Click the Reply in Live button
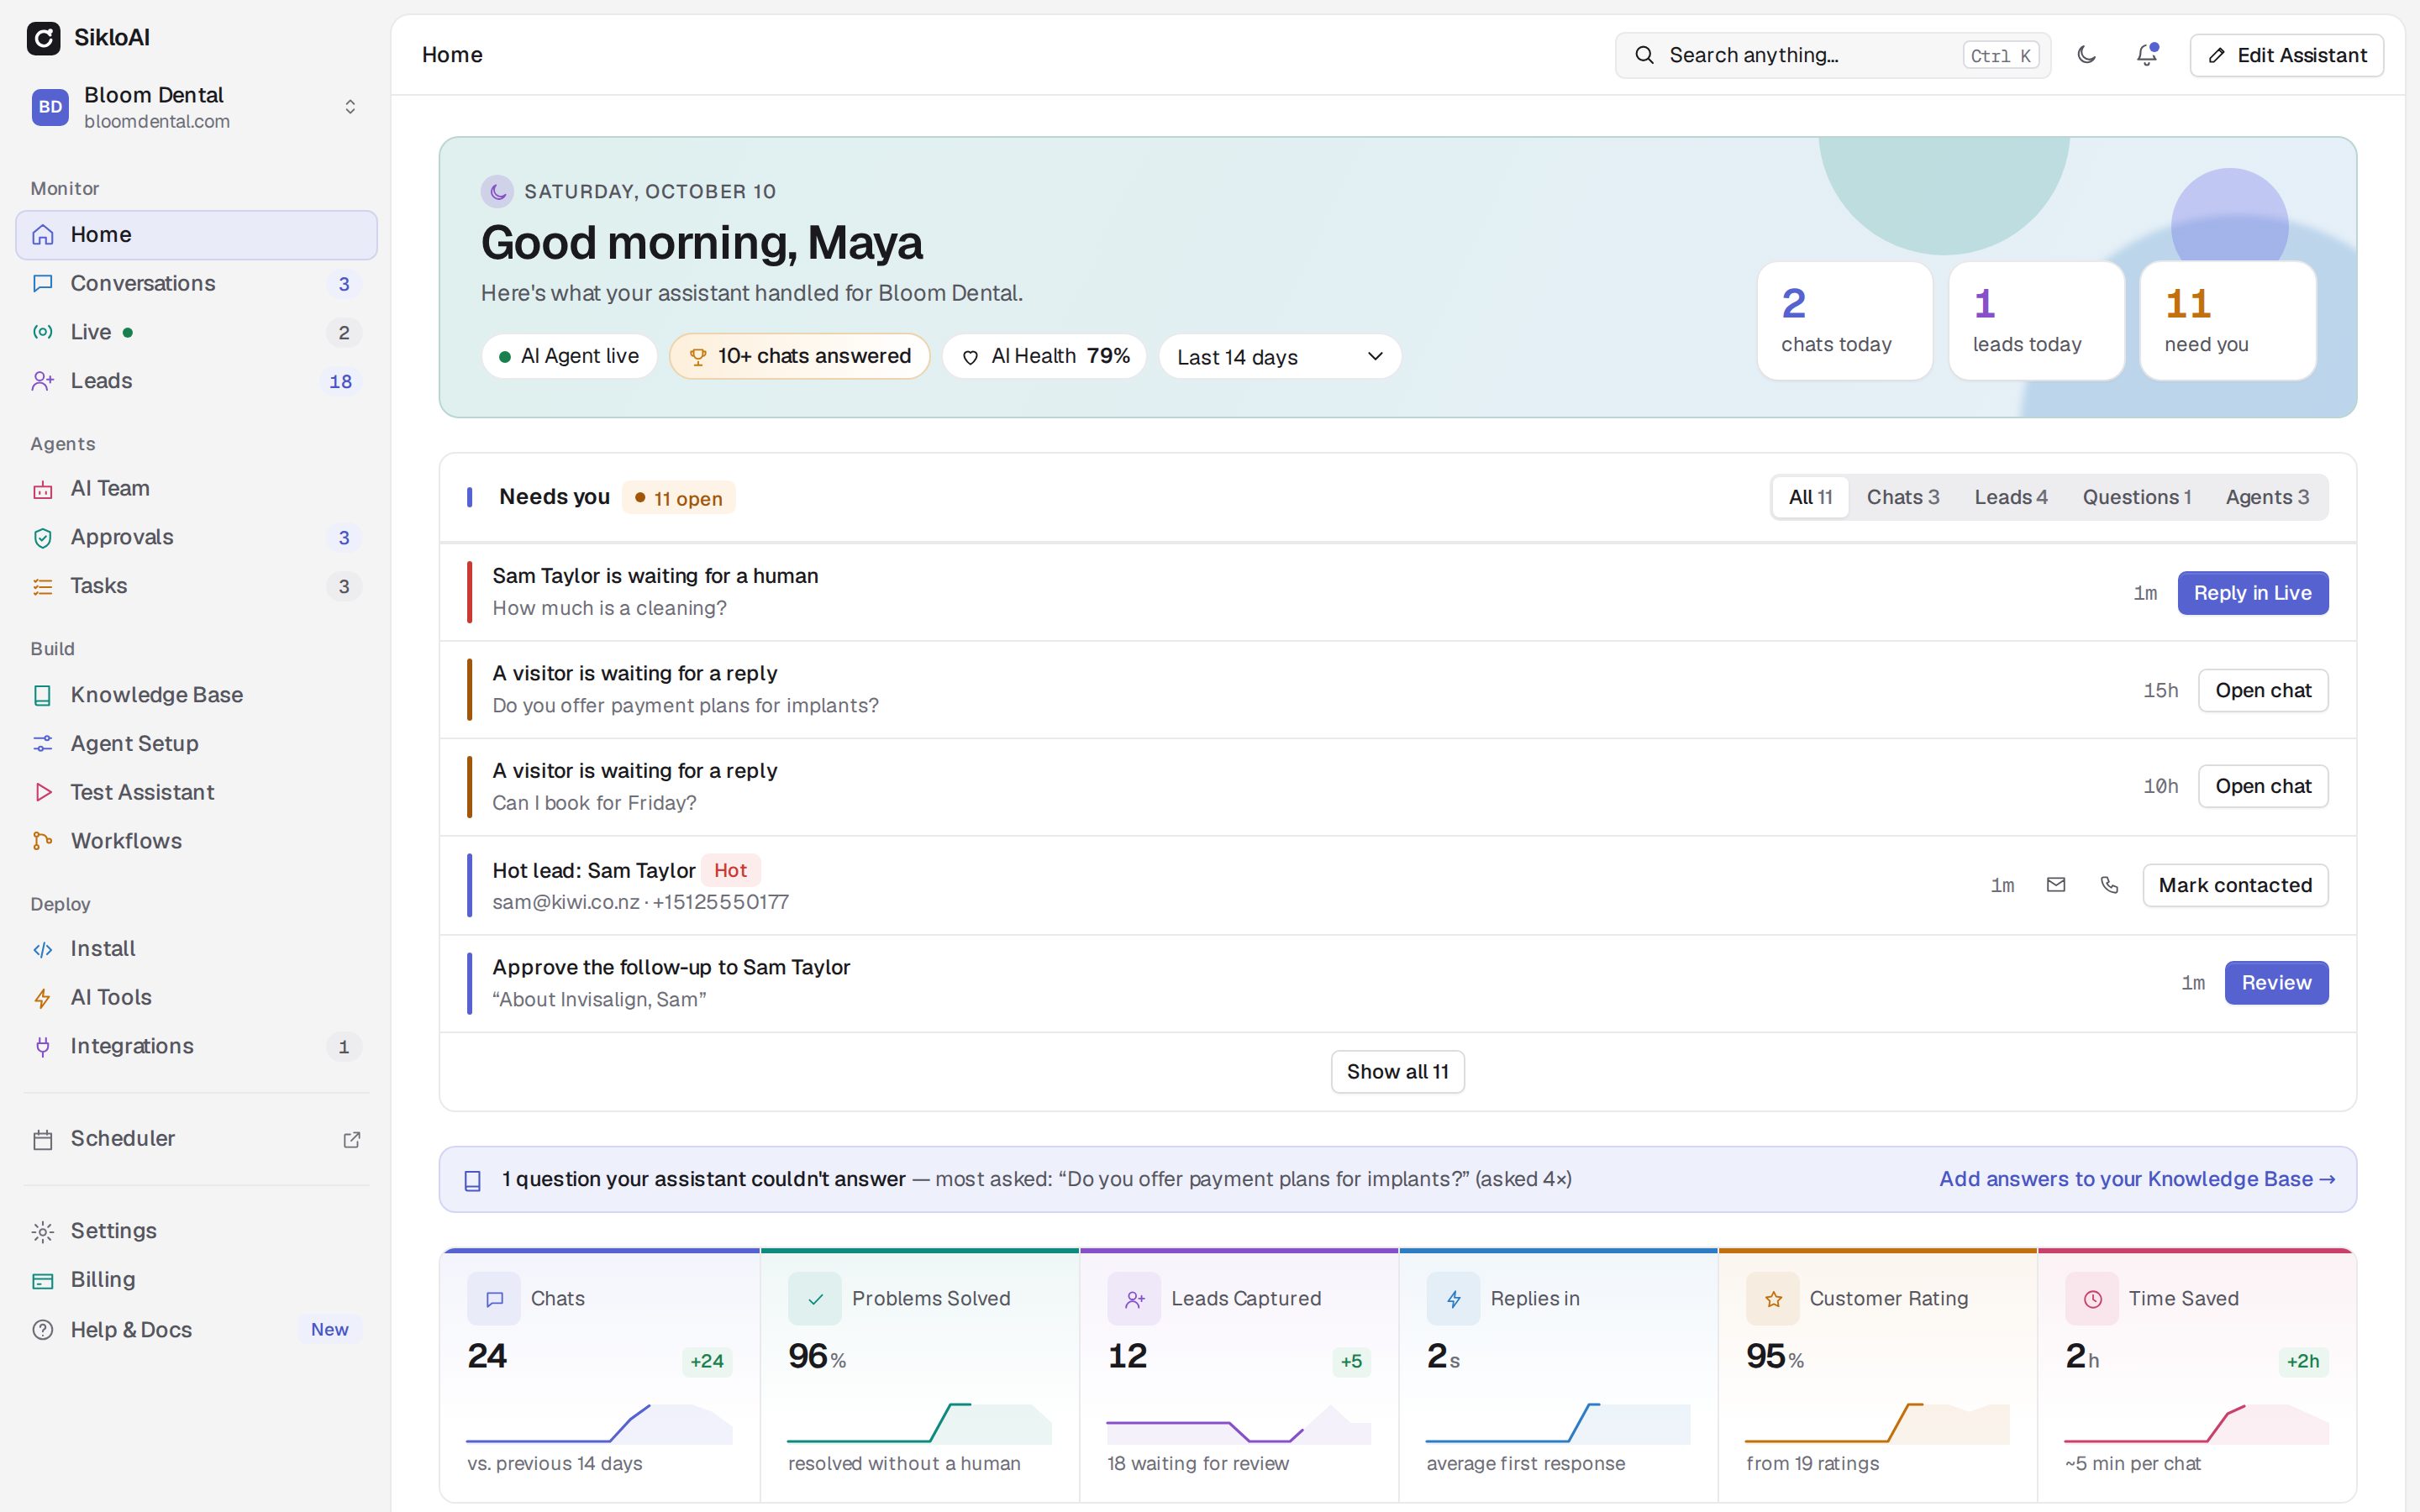Viewport: 2420px width, 1512px height. coord(2252,593)
